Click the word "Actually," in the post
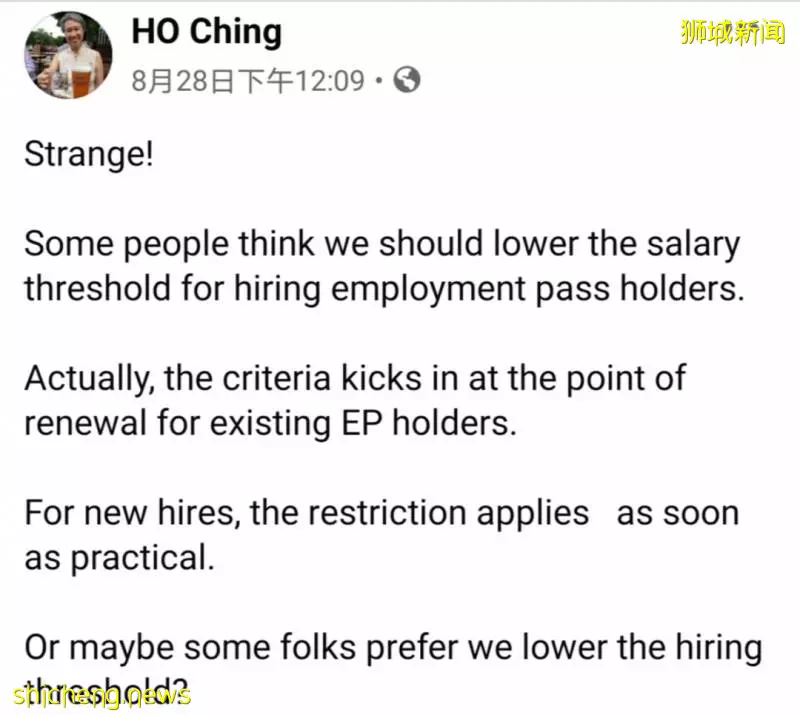 point(90,379)
